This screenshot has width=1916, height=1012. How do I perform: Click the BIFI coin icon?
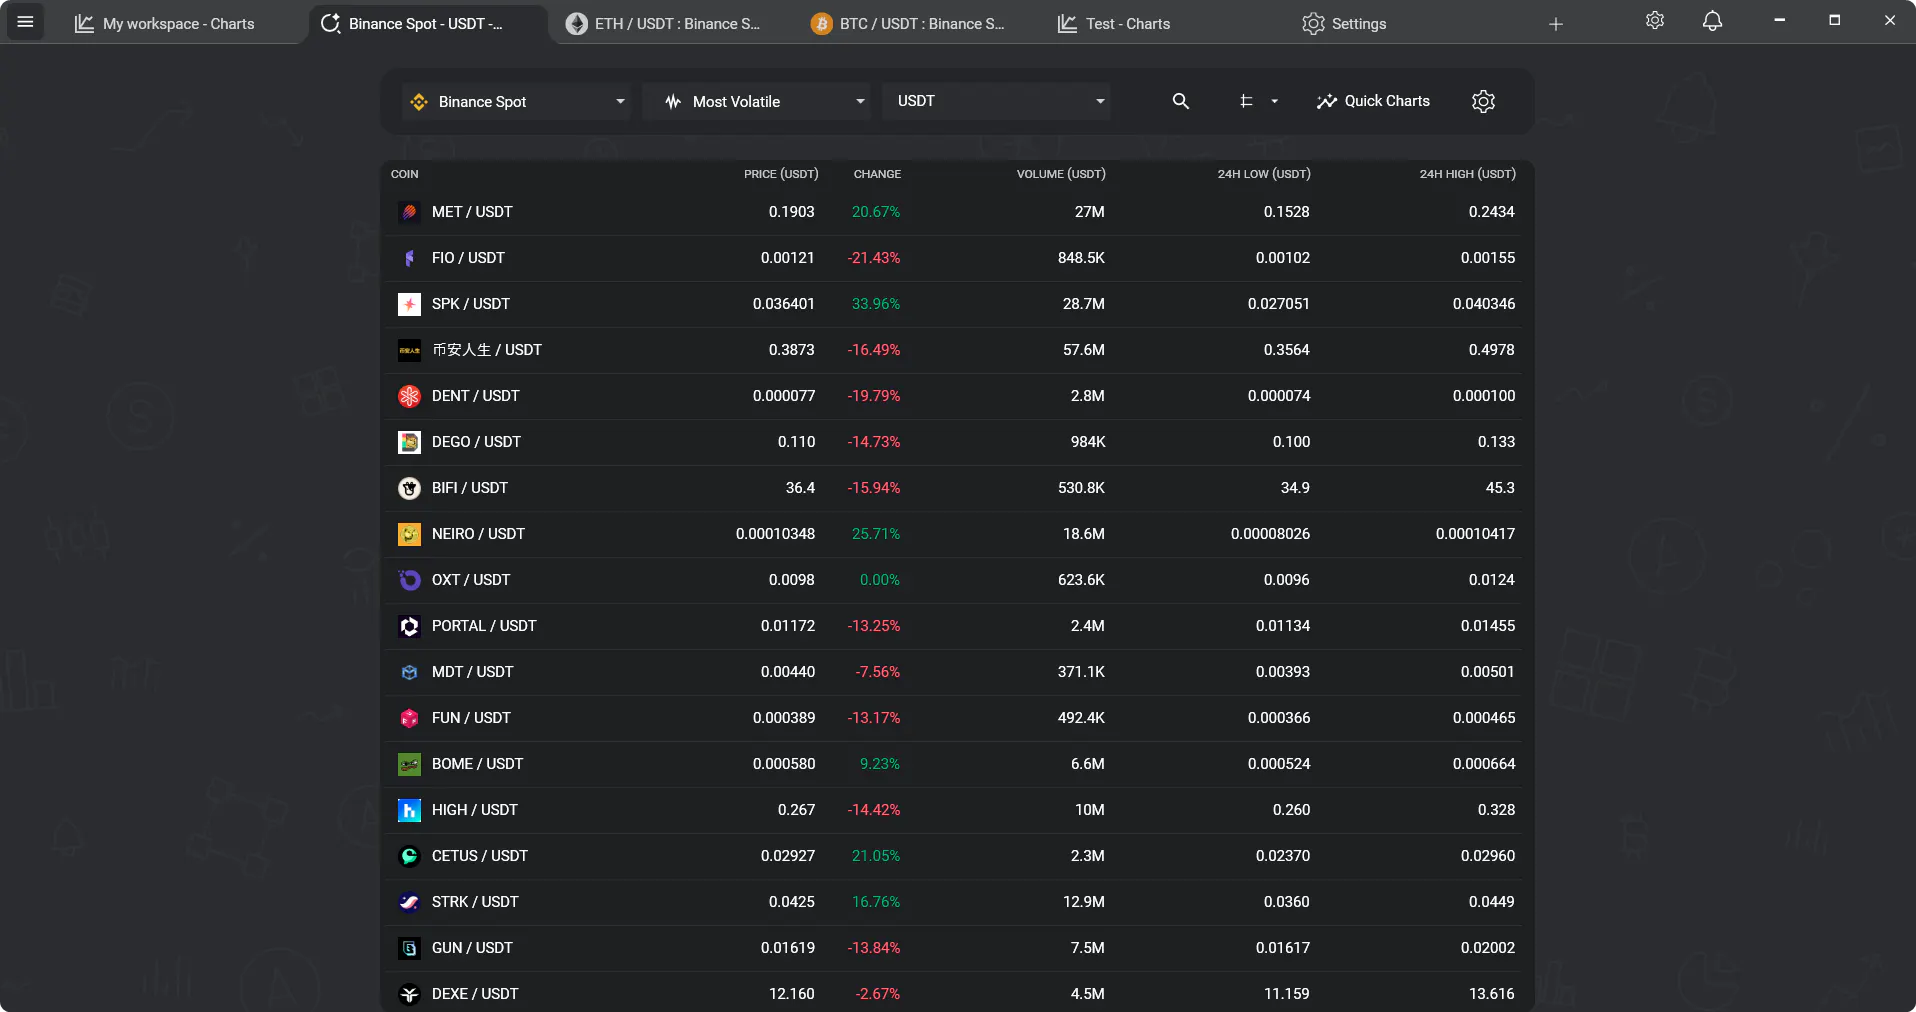coord(409,488)
